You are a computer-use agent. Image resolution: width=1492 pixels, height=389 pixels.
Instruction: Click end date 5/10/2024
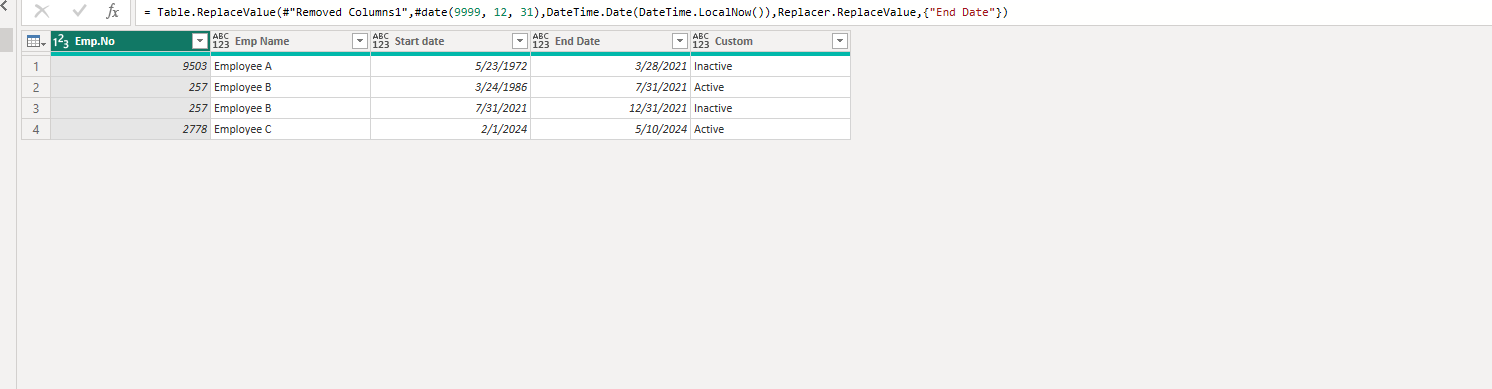point(611,129)
